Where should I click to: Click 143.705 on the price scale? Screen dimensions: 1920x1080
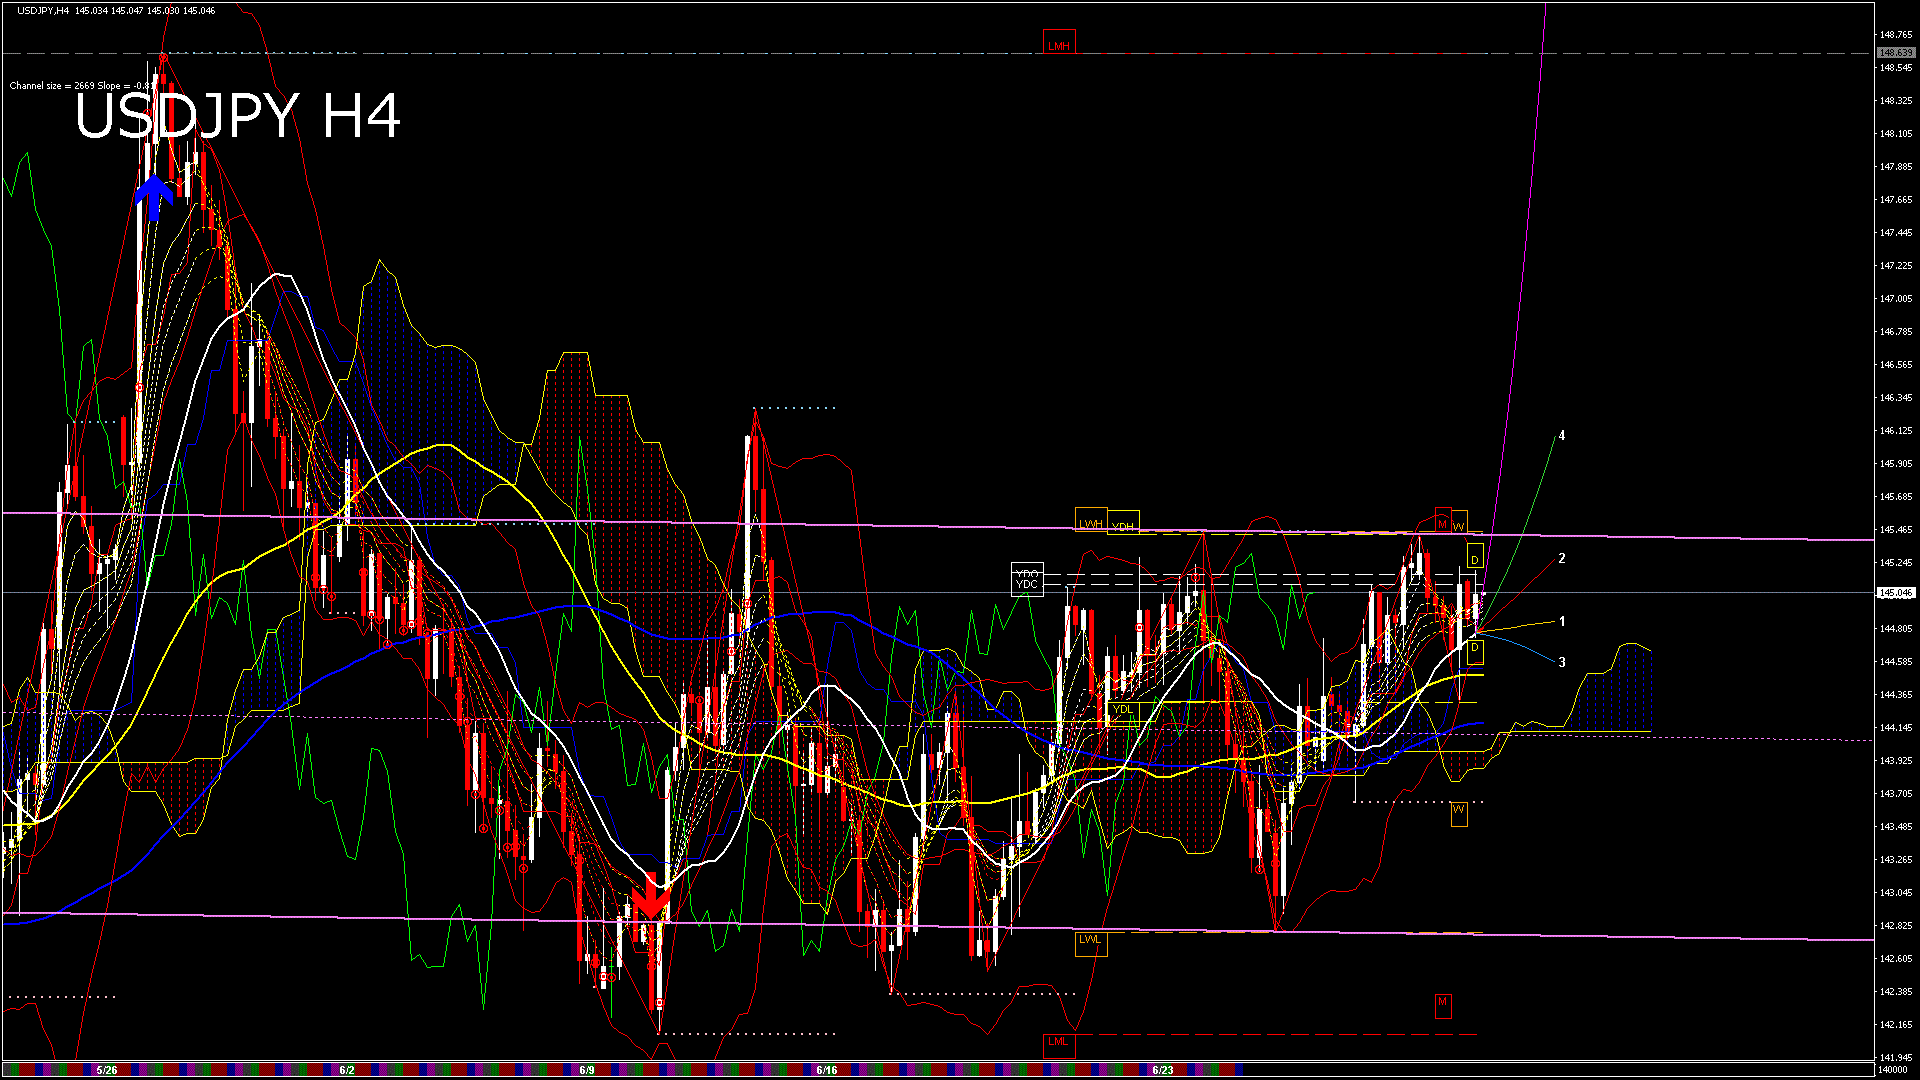[x=1896, y=794]
